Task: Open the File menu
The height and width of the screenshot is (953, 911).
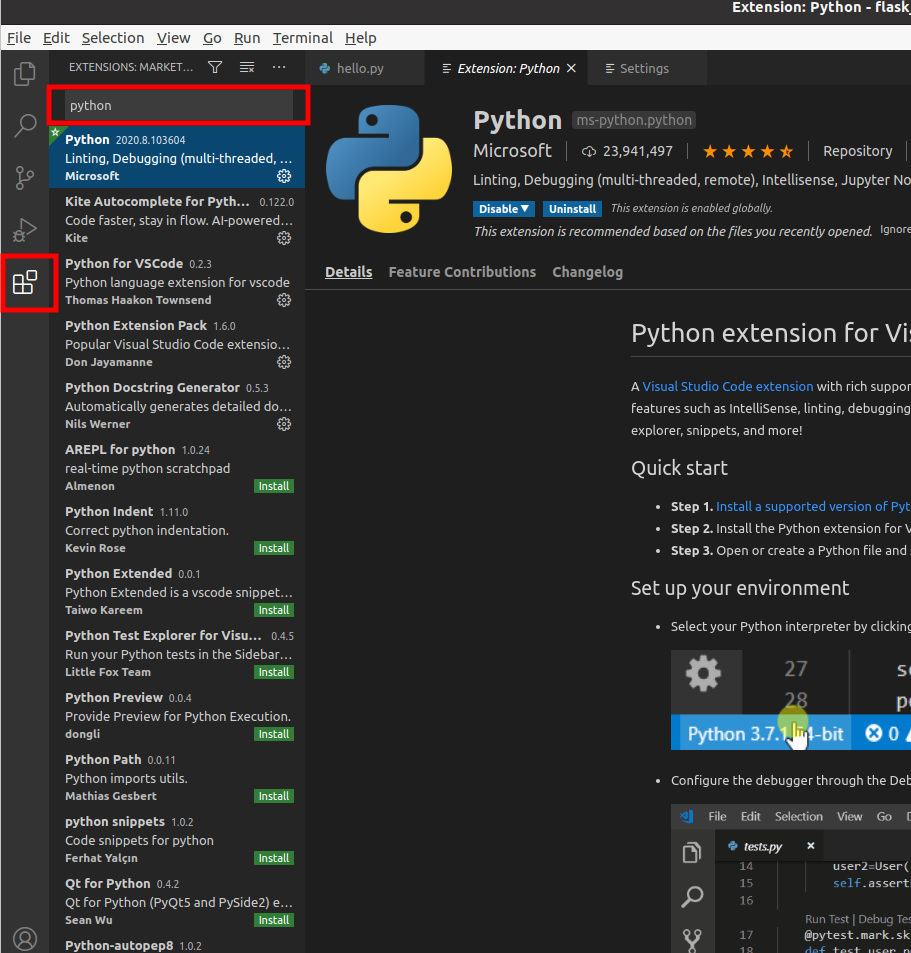Action: (x=19, y=38)
